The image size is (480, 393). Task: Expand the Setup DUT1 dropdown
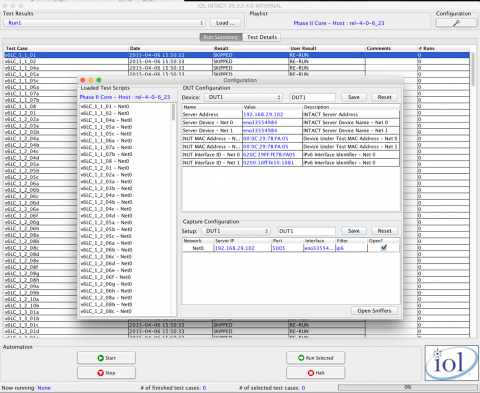coord(236,231)
